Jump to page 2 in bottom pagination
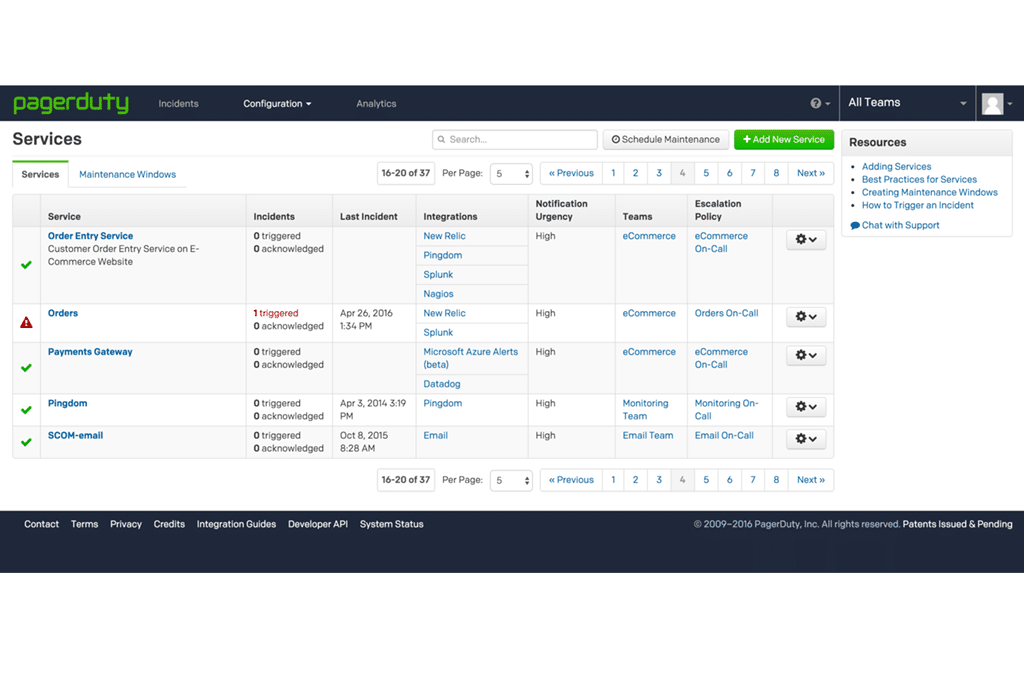This screenshot has width=1024, height=683. coord(635,480)
